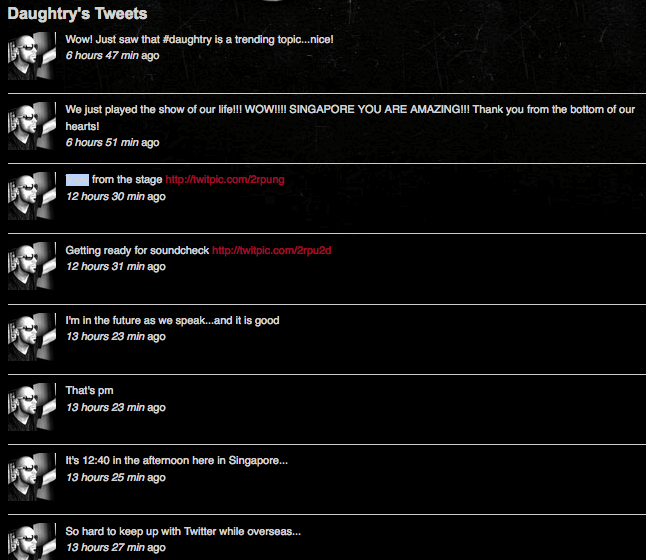
Task: Open the twitpic.com/2rpu2d link
Action: click(272, 251)
